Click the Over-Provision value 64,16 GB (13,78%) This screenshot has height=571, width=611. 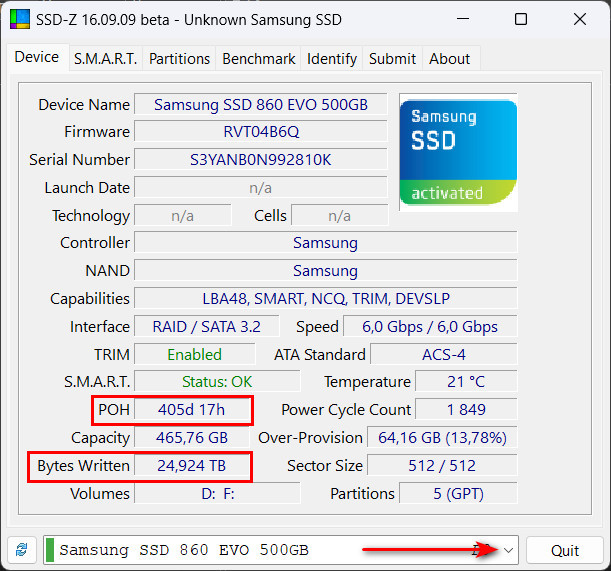[x=442, y=438]
